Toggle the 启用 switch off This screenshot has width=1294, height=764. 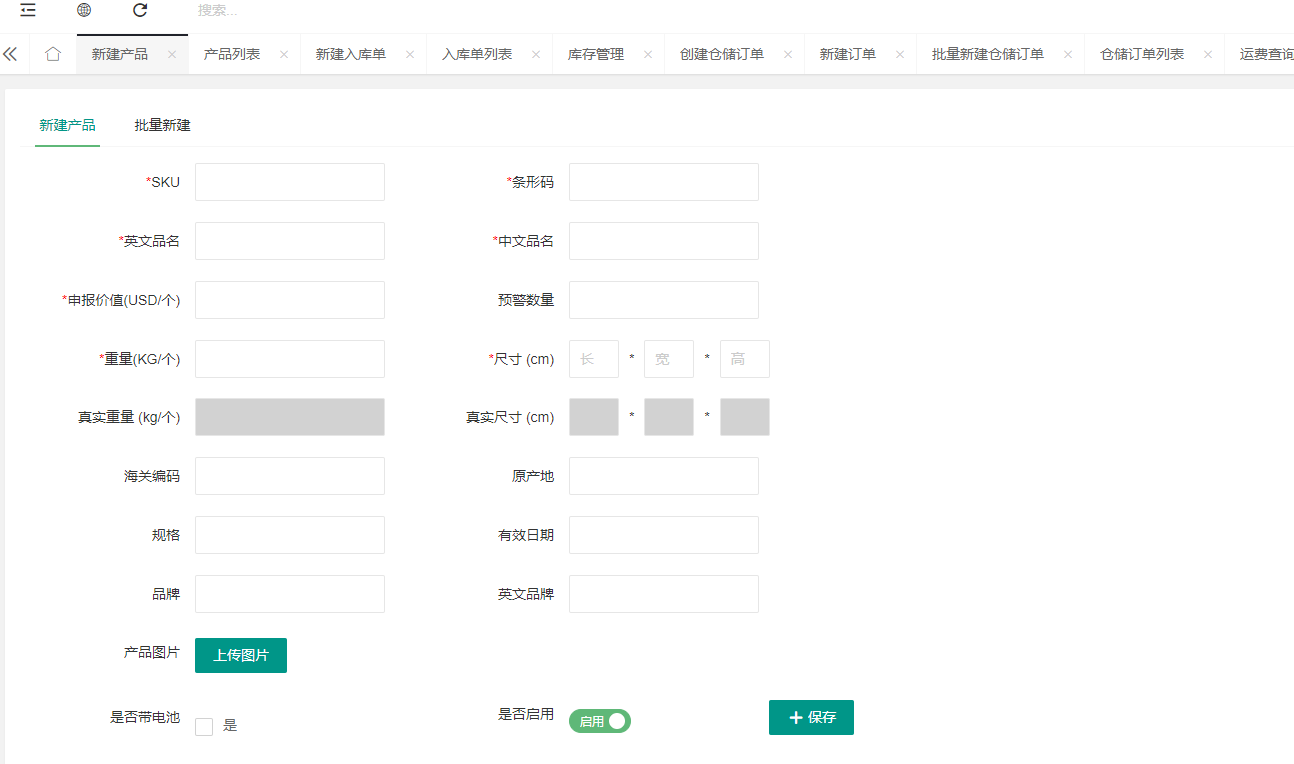coord(600,721)
